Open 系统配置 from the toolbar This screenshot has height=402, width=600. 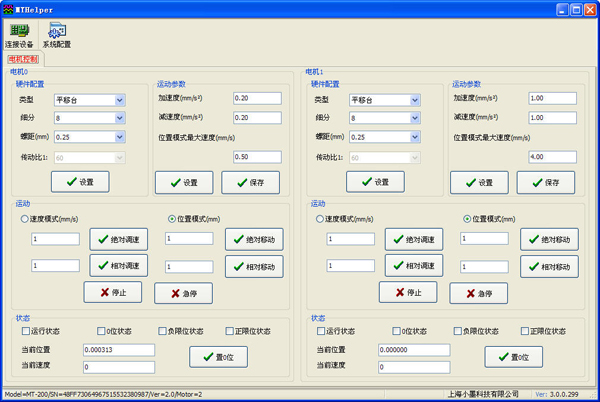coord(56,35)
